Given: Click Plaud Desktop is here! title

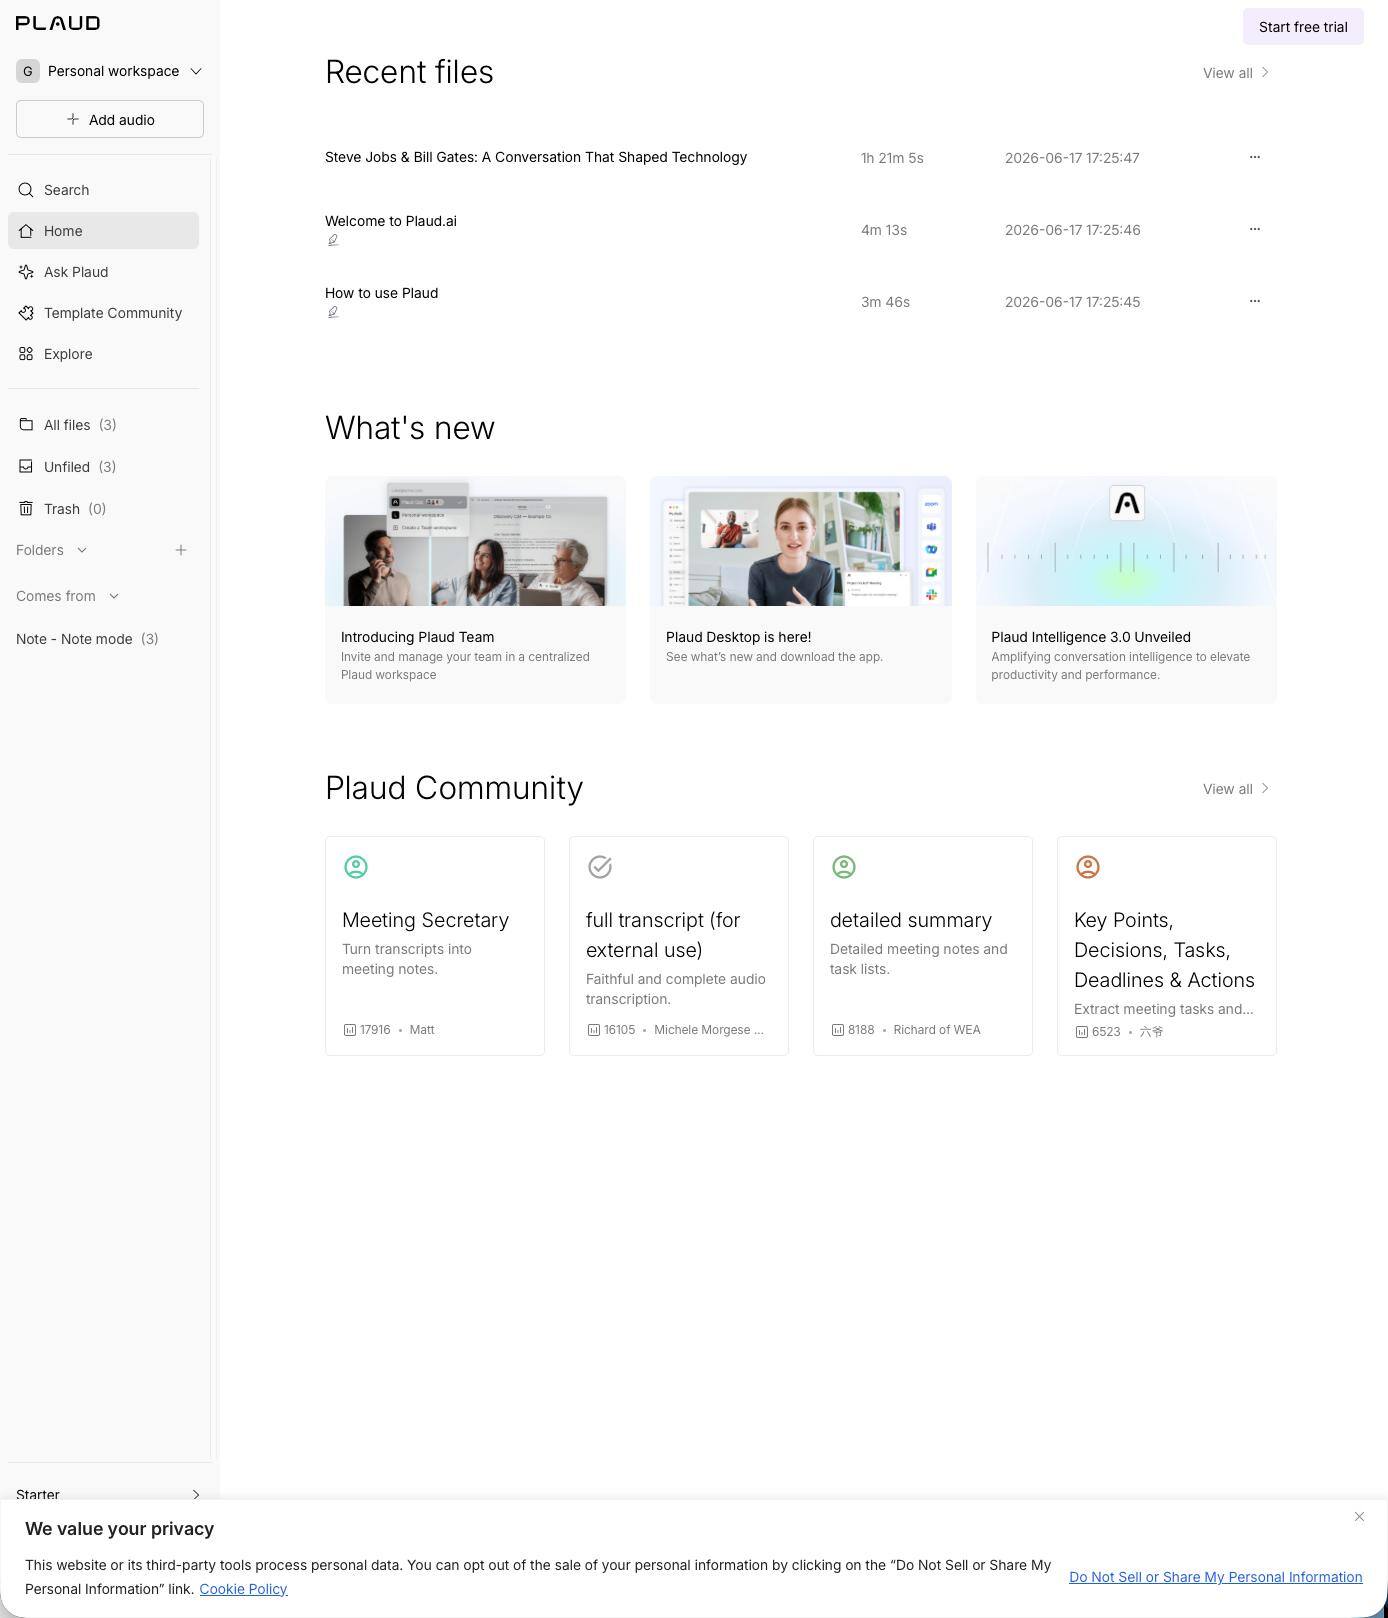Looking at the screenshot, I should 738,637.
